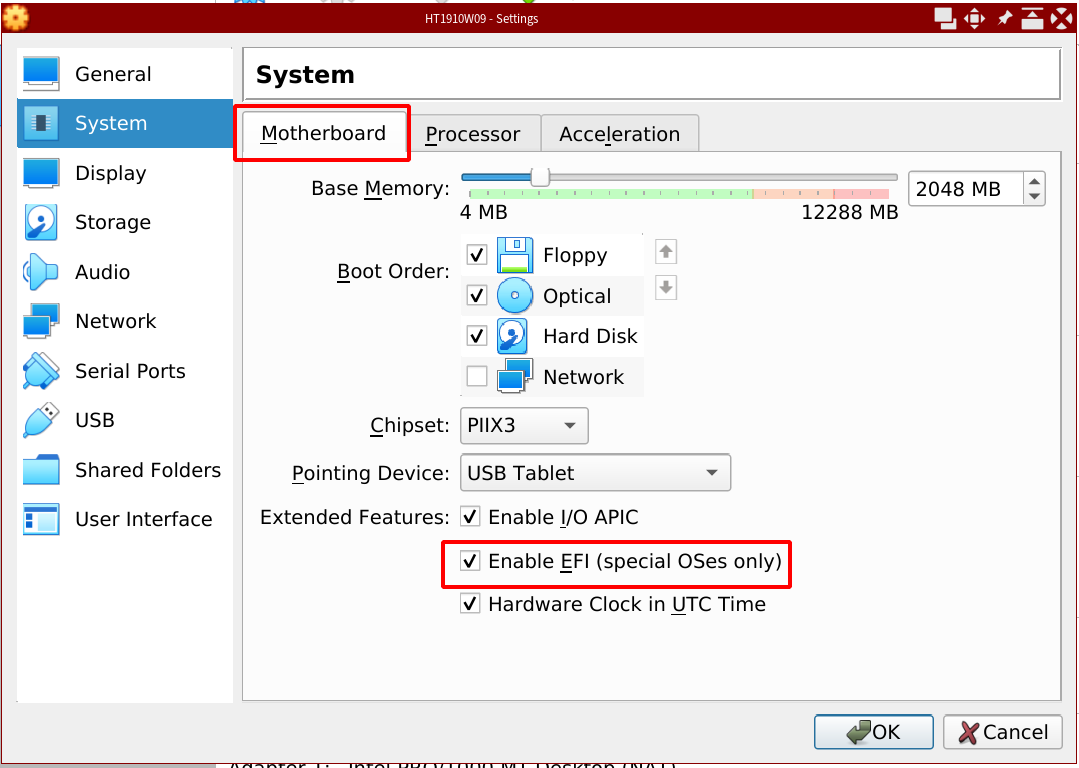Uncheck Floppy in boot order
The height and width of the screenshot is (768, 1079).
477,255
